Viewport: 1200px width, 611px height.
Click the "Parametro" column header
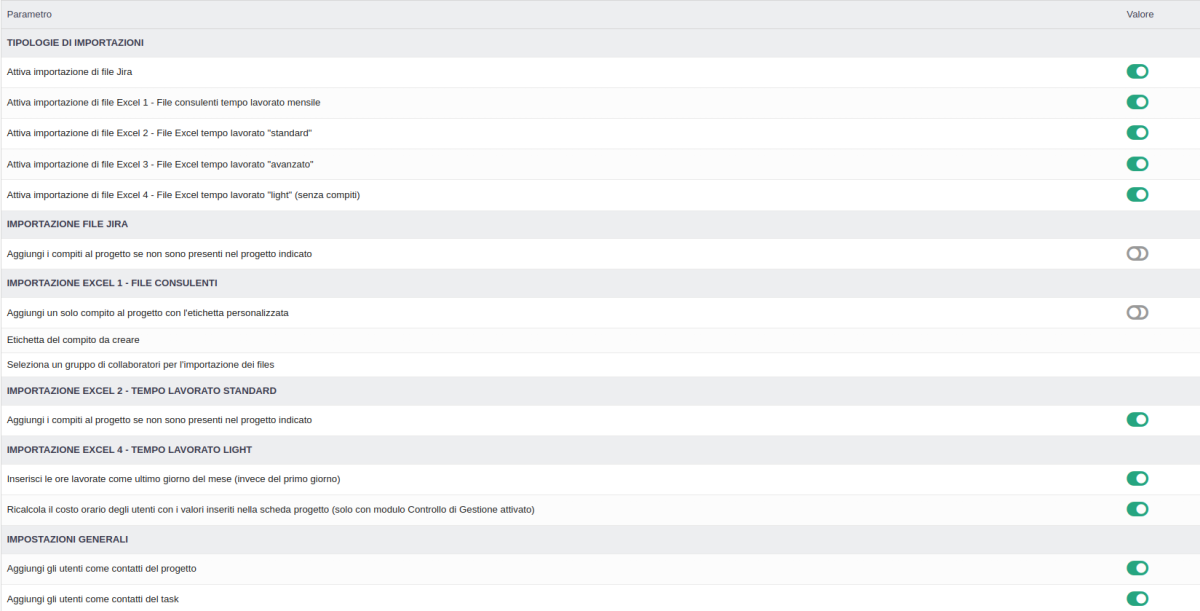pyautogui.click(x=29, y=14)
